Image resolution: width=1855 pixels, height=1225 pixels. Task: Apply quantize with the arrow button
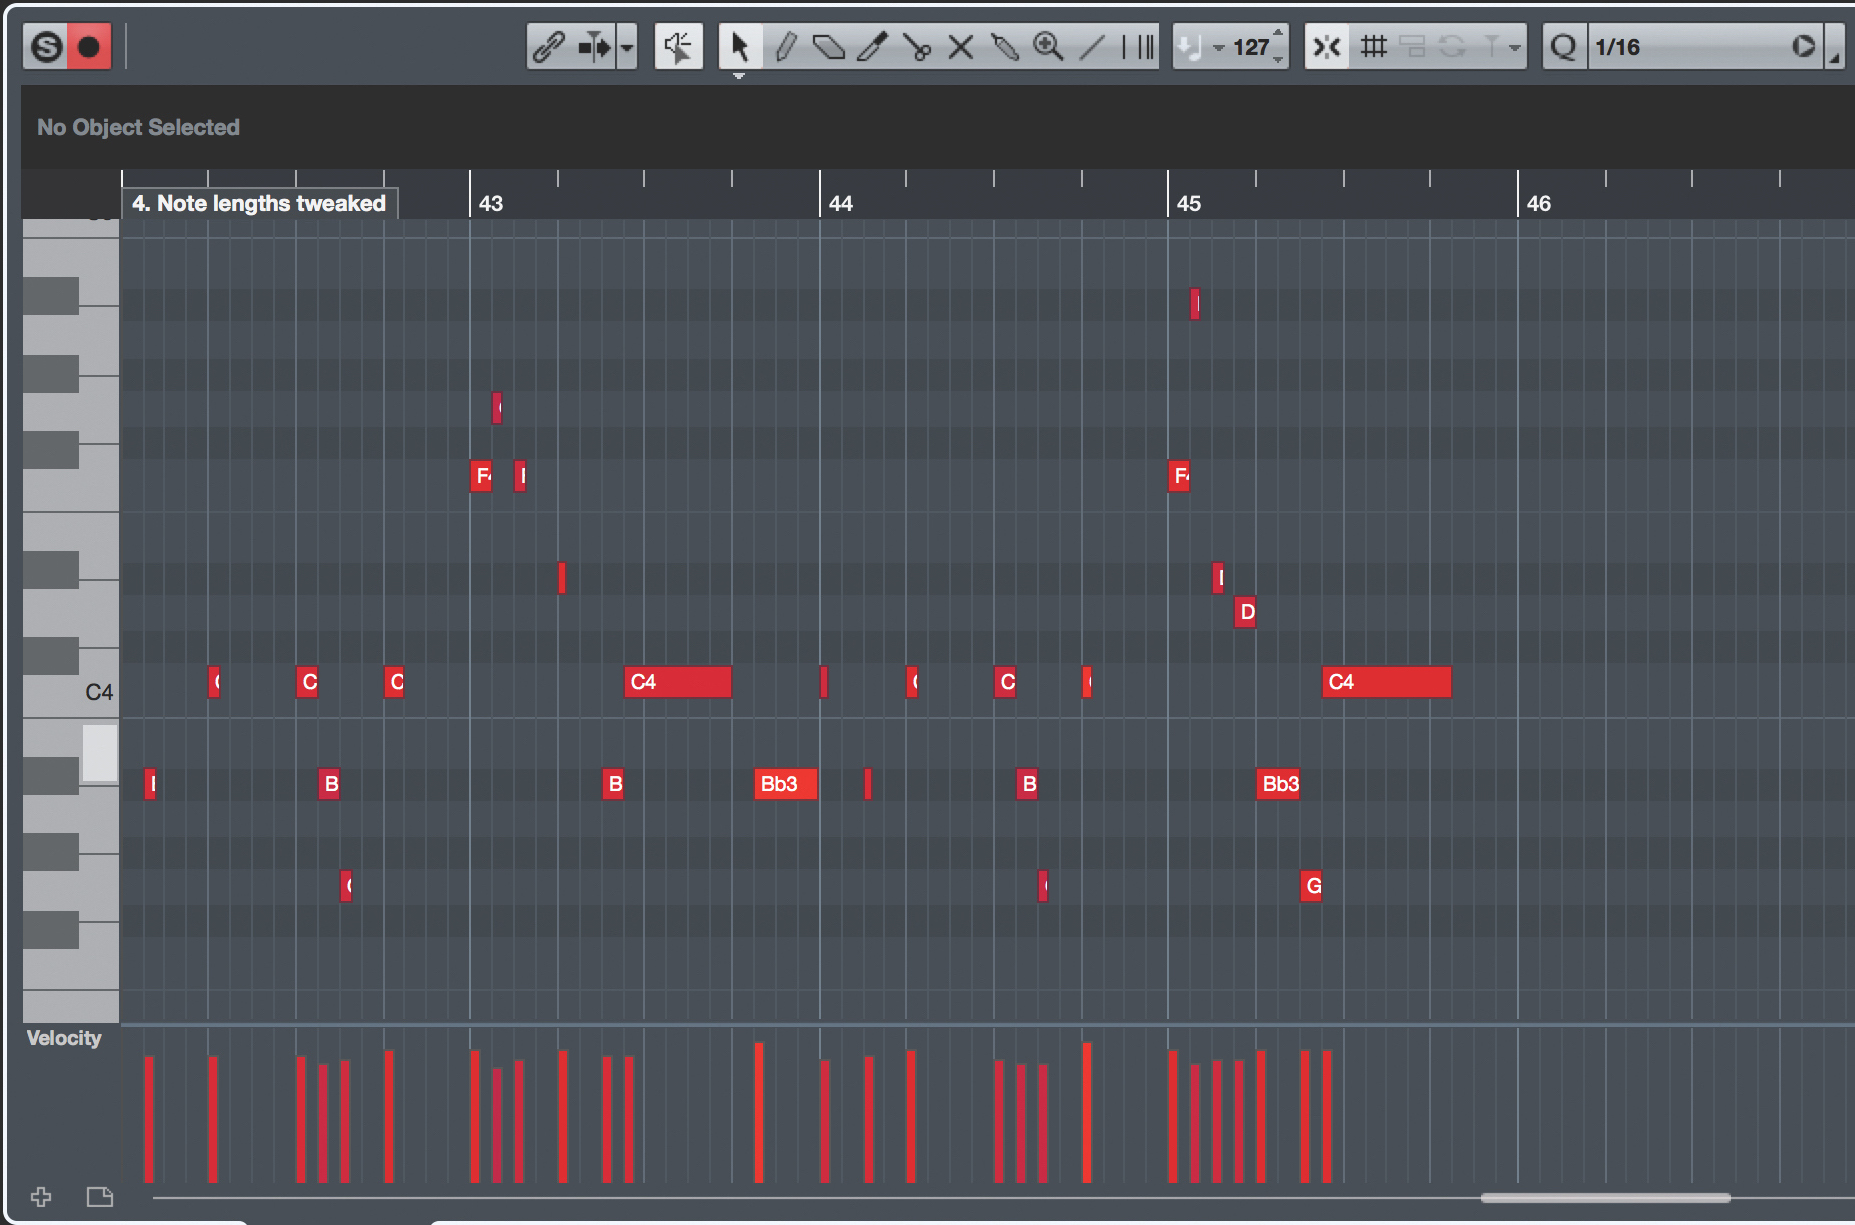click(1804, 46)
